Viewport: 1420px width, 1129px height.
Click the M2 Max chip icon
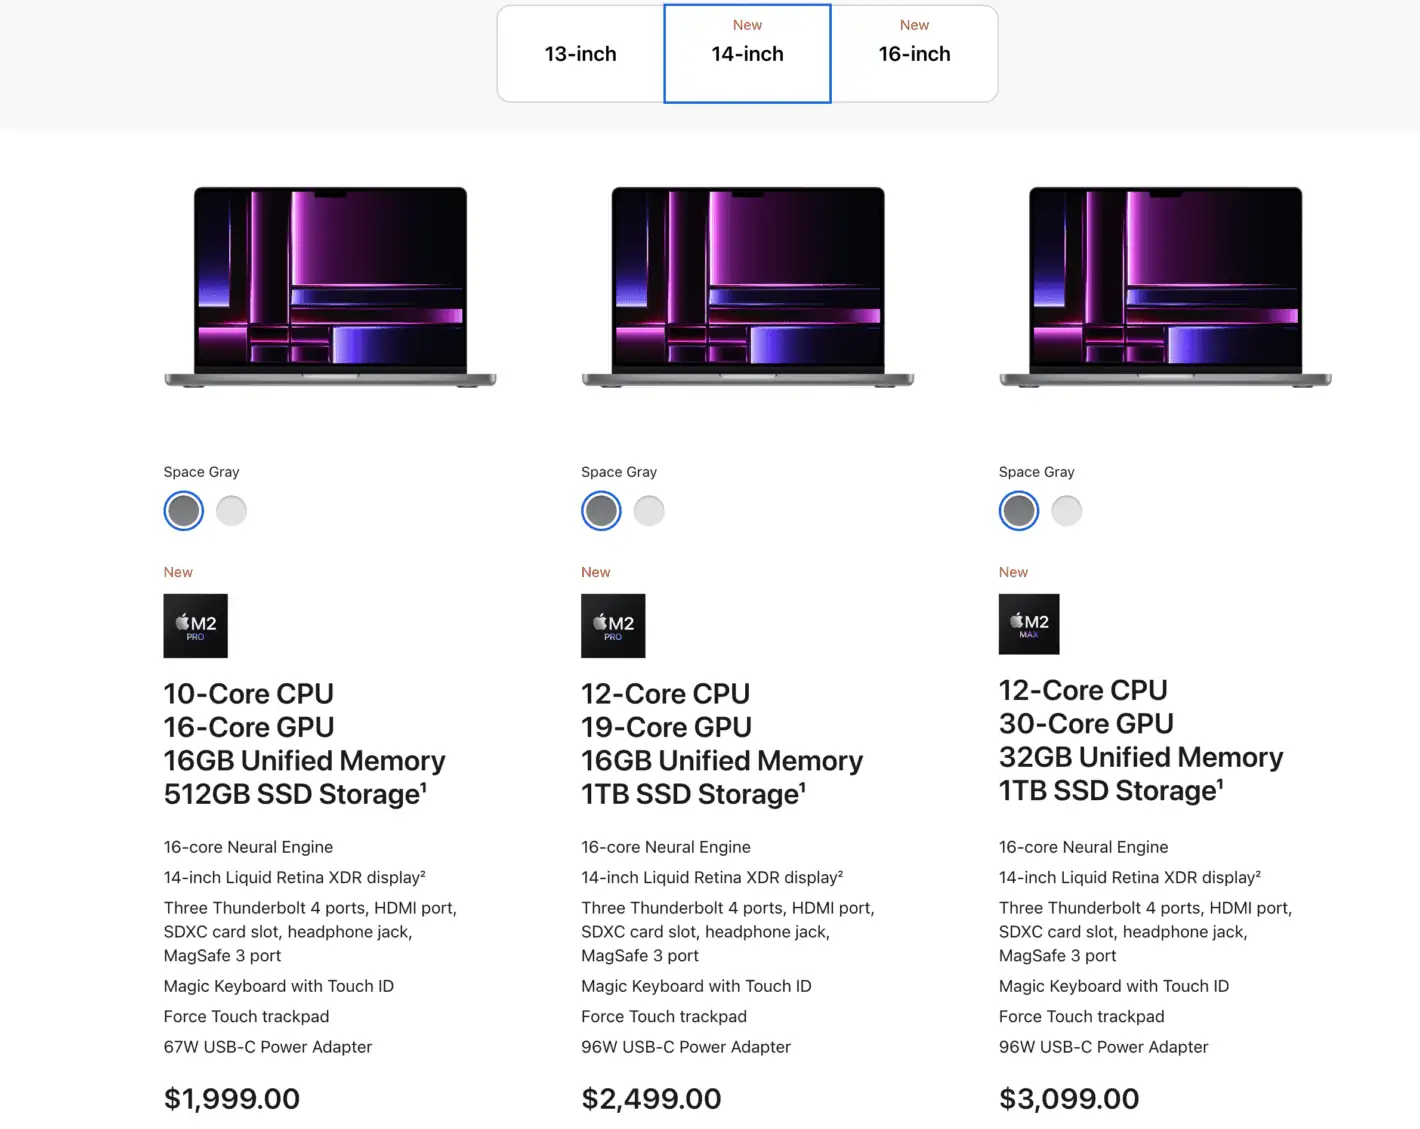[x=1029, y=624]
